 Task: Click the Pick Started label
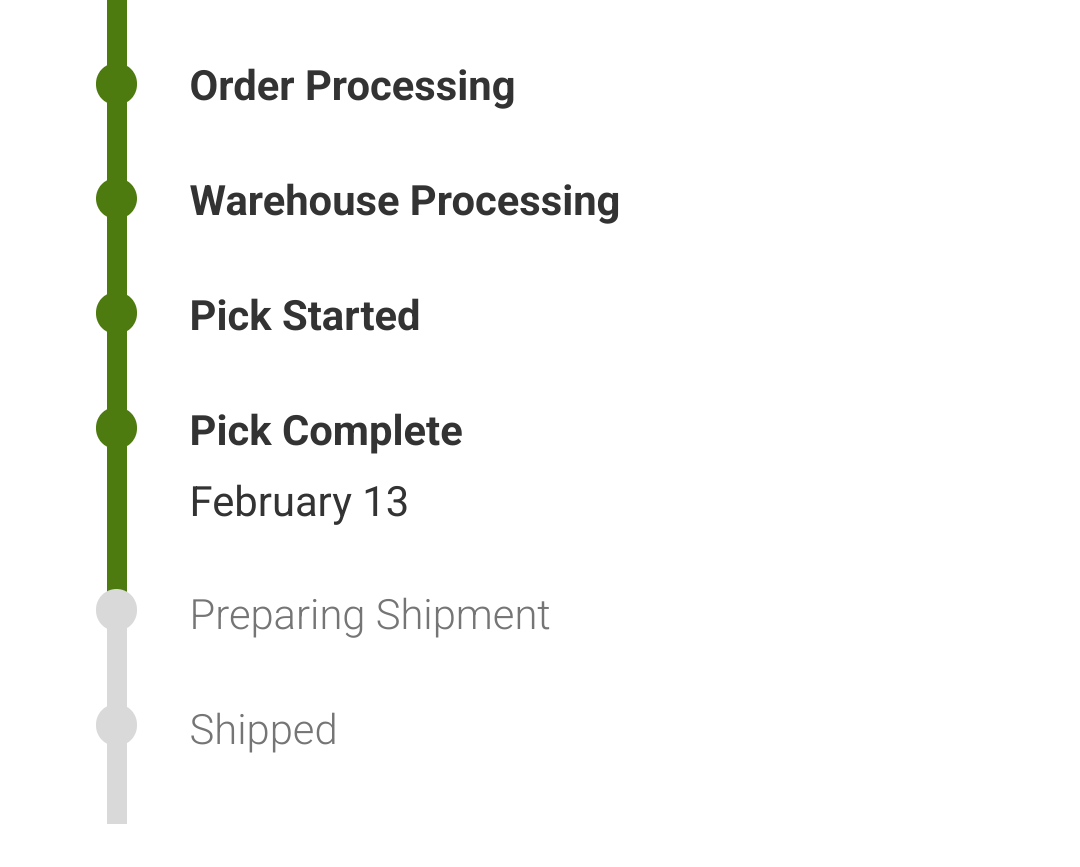(304, 316)
